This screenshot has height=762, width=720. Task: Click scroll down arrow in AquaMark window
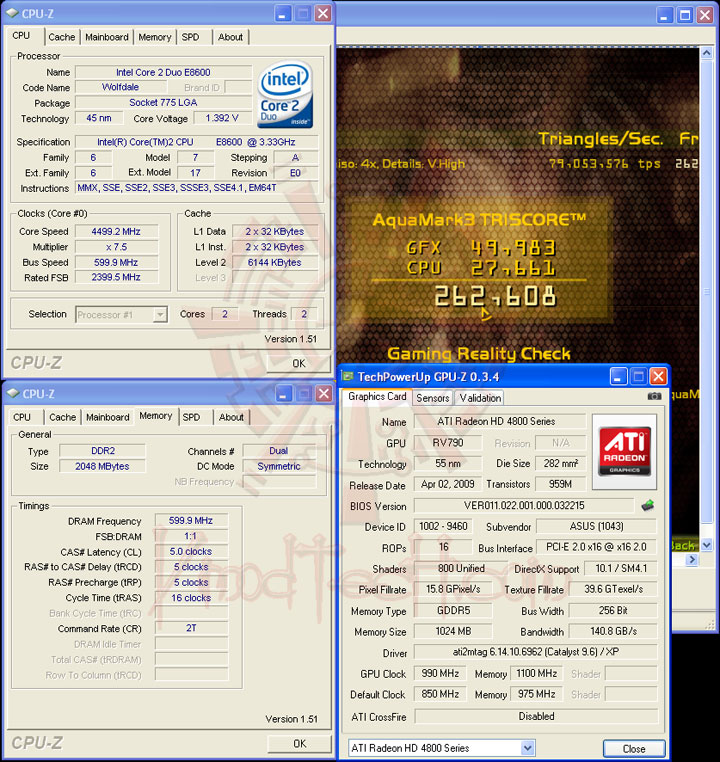tap(706, 545)
